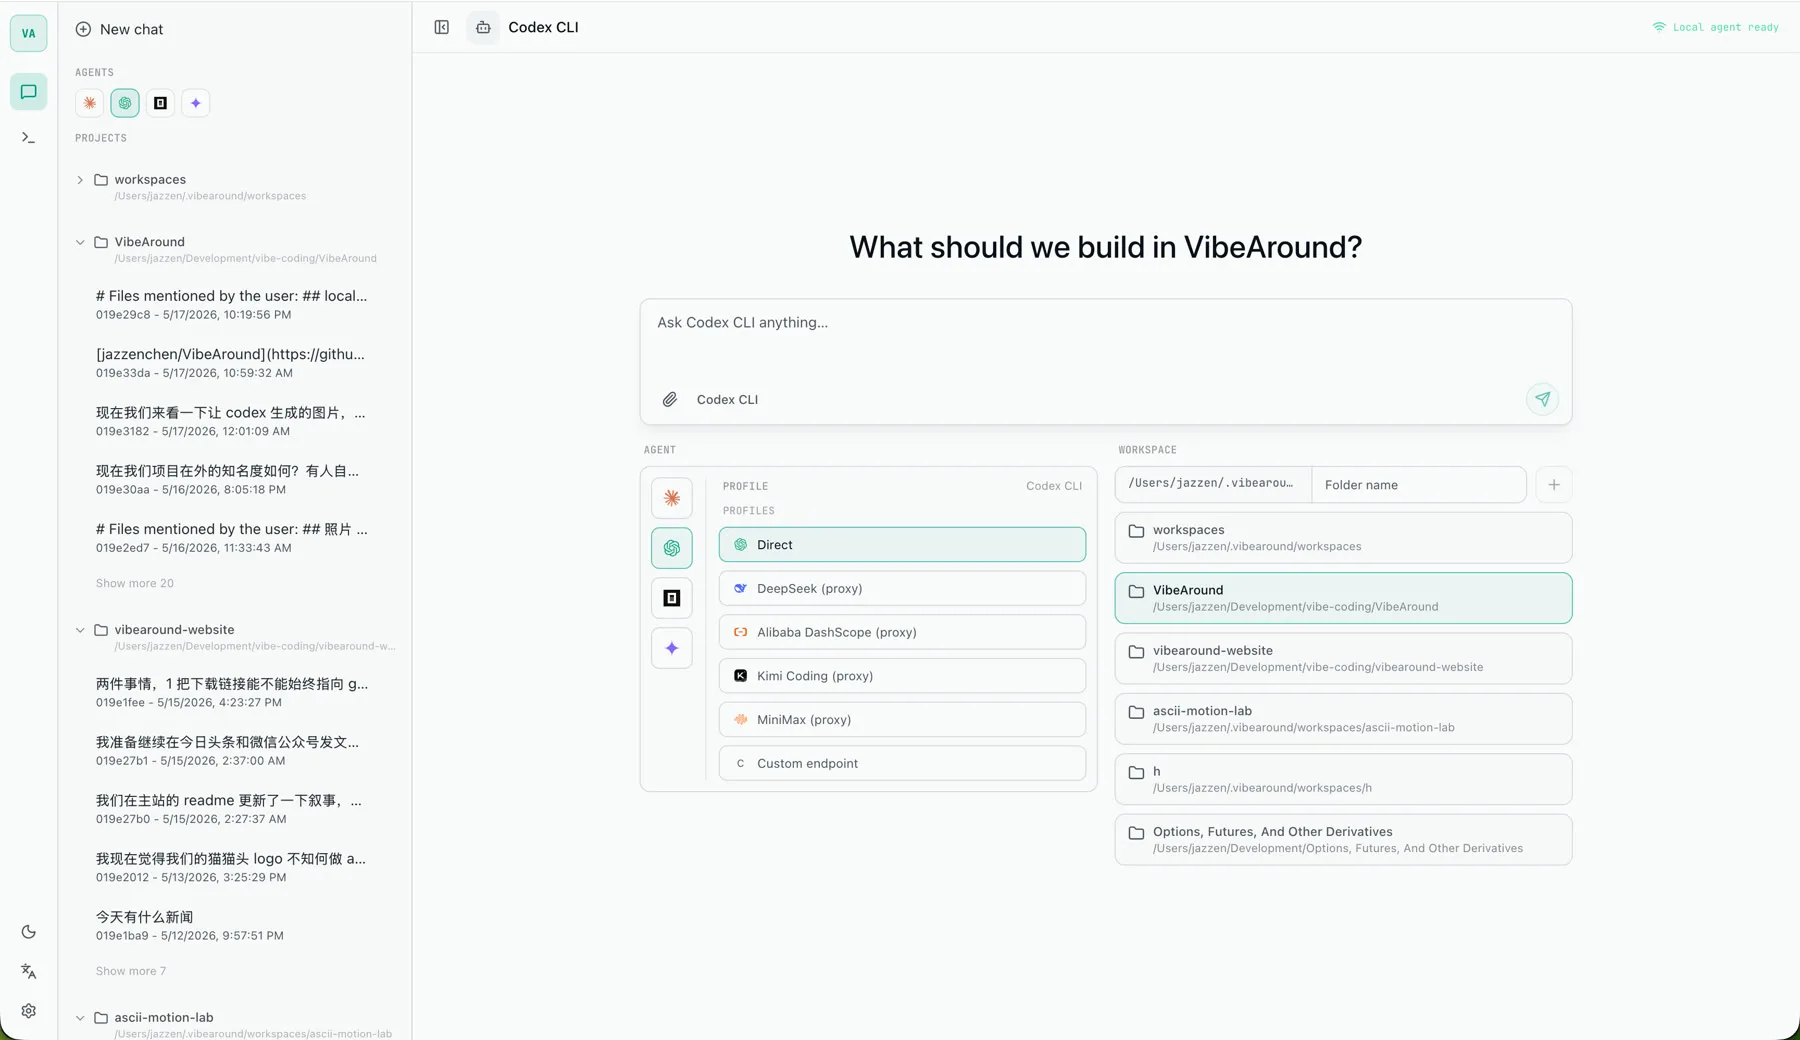This screenshot has width=1800, height=1040.
Task: Select the vibearound-website workspace card
Action: click(x=1343, y=659)
